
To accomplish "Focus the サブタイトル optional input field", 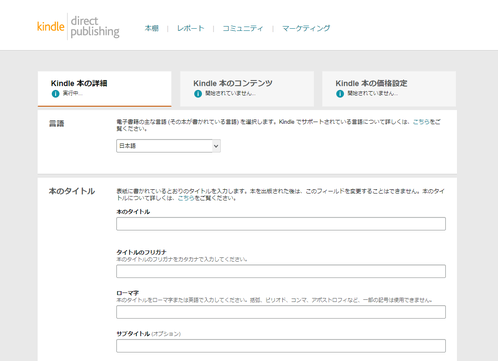I will tap(281, 346).
